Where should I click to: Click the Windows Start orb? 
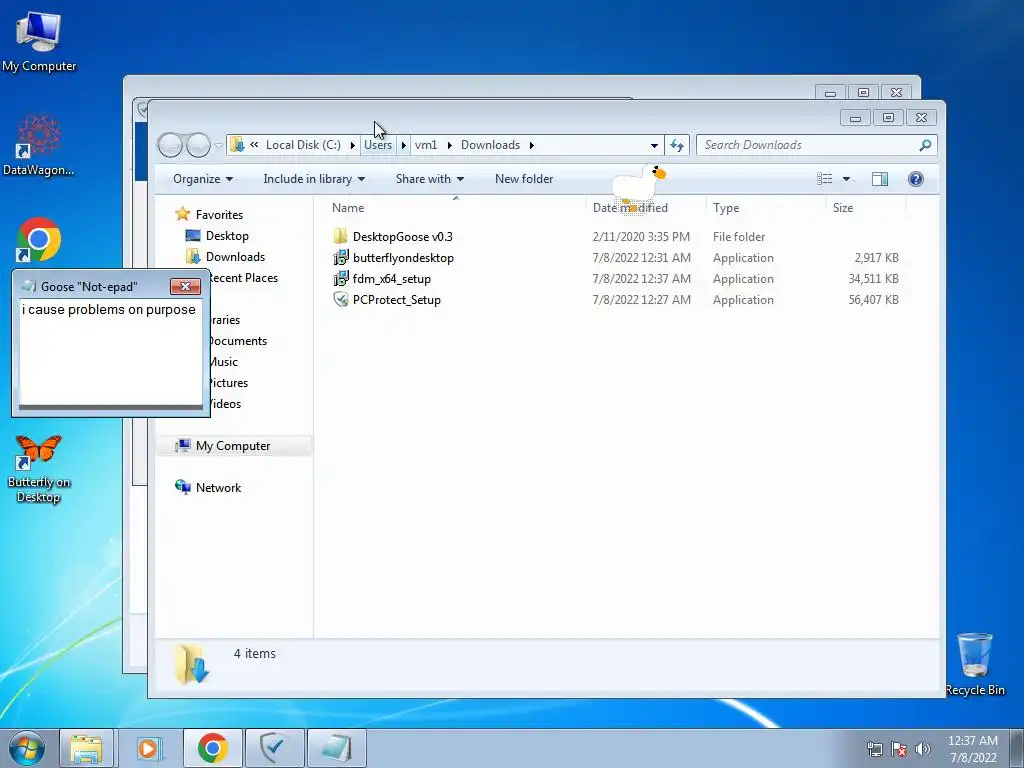tap(27, 748)
